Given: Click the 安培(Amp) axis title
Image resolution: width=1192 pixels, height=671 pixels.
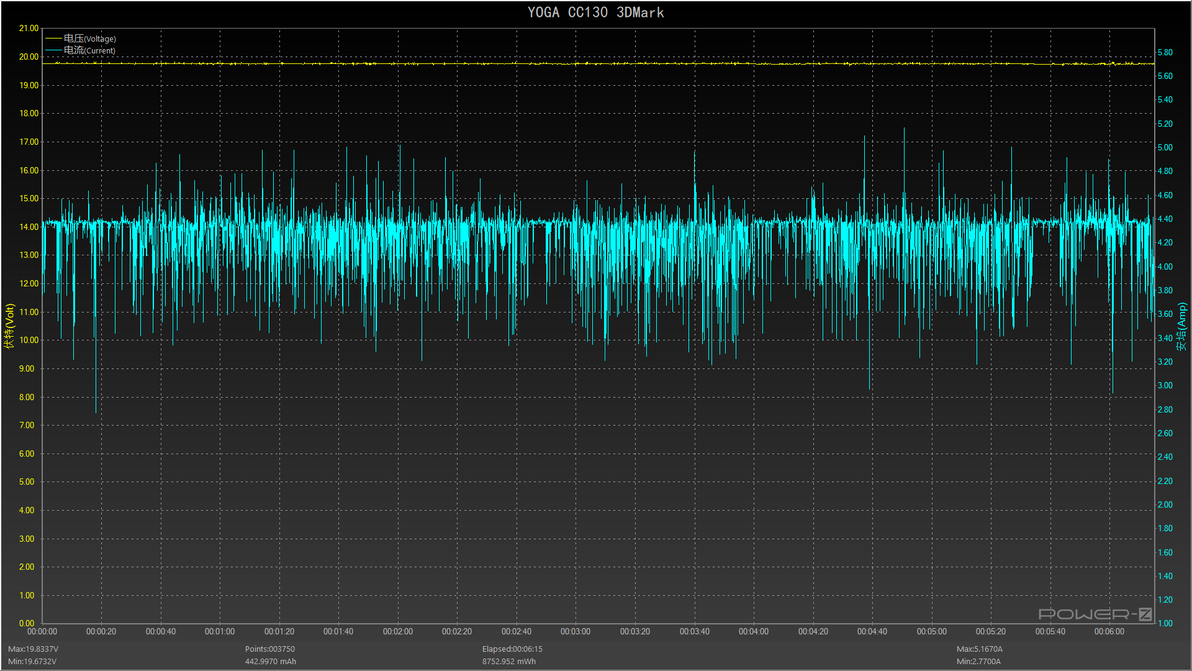Looking at the screenshot, I should 1181,326.
